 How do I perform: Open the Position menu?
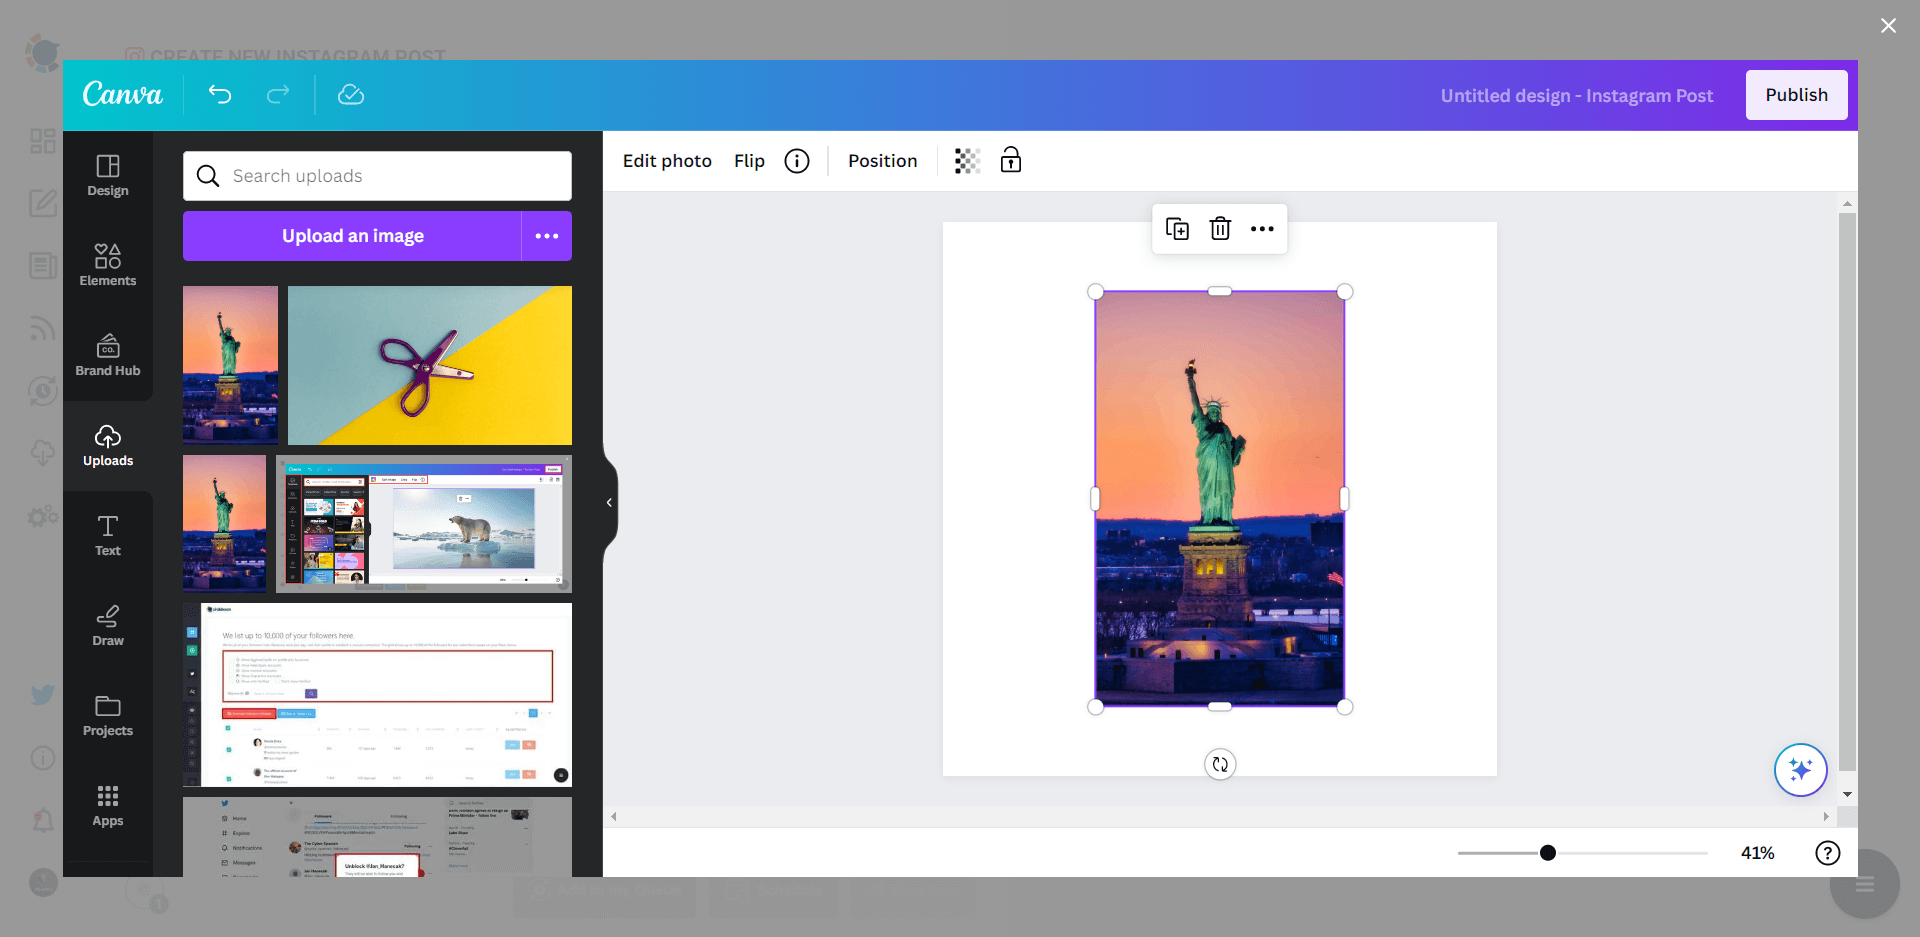(x=883, y=160)
